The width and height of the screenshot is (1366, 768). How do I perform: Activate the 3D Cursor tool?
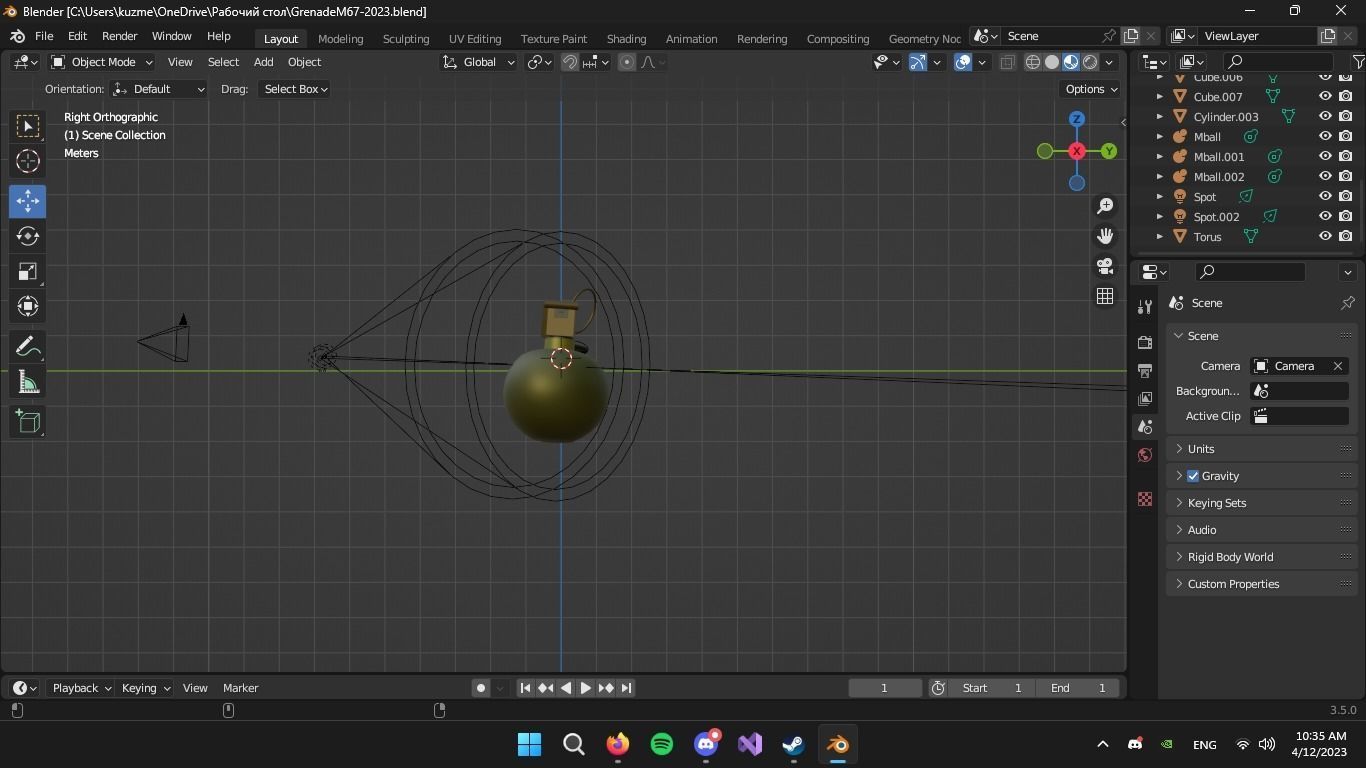click(28, 161)
